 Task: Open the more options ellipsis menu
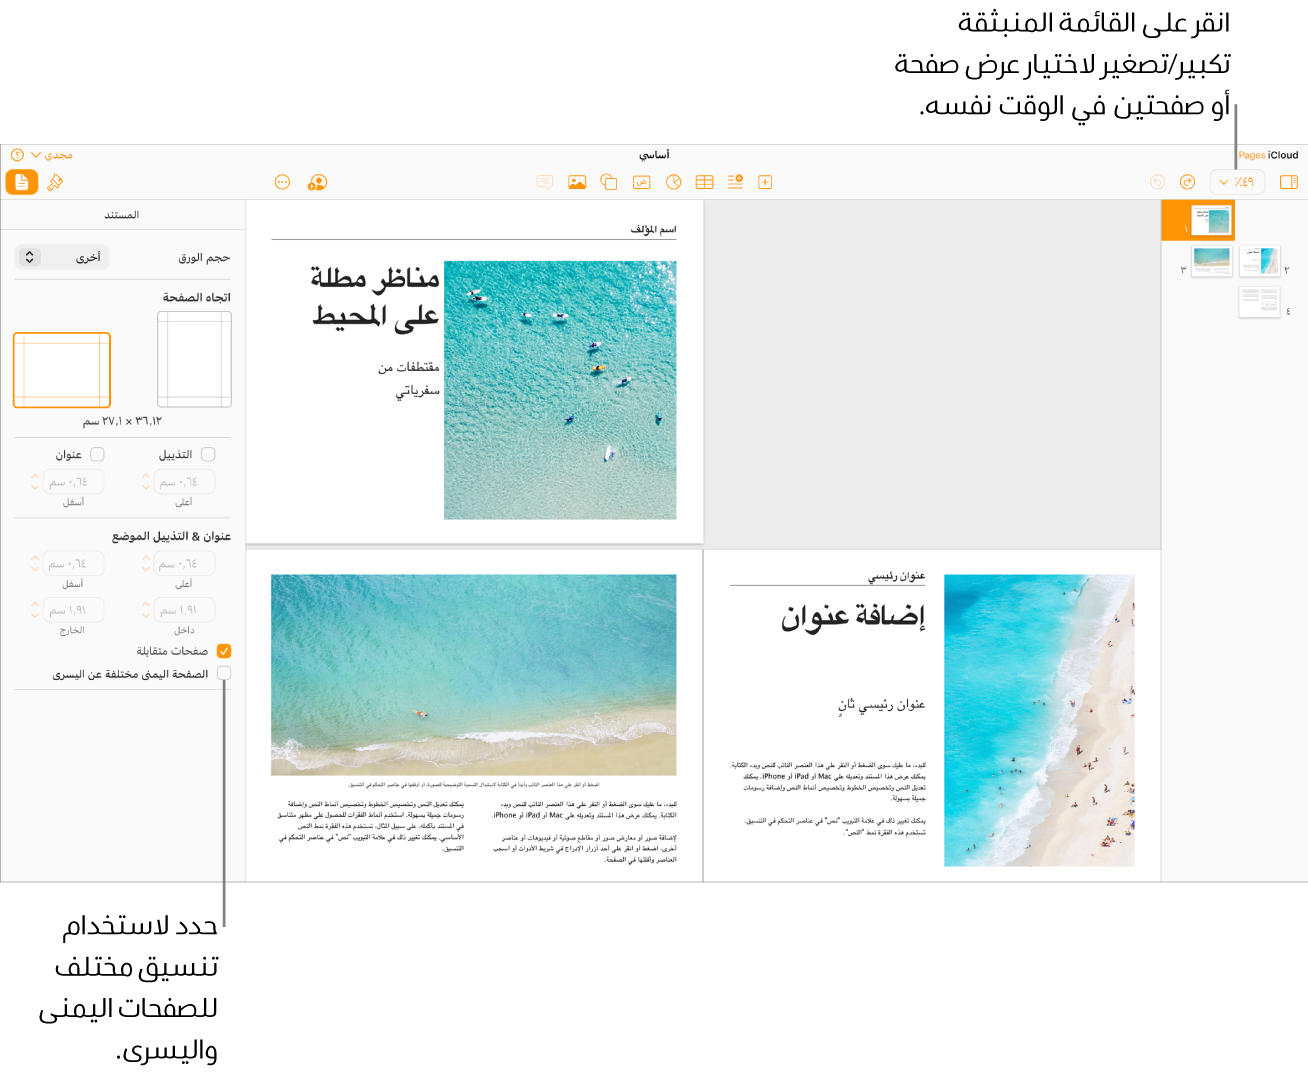pos(282,182)
